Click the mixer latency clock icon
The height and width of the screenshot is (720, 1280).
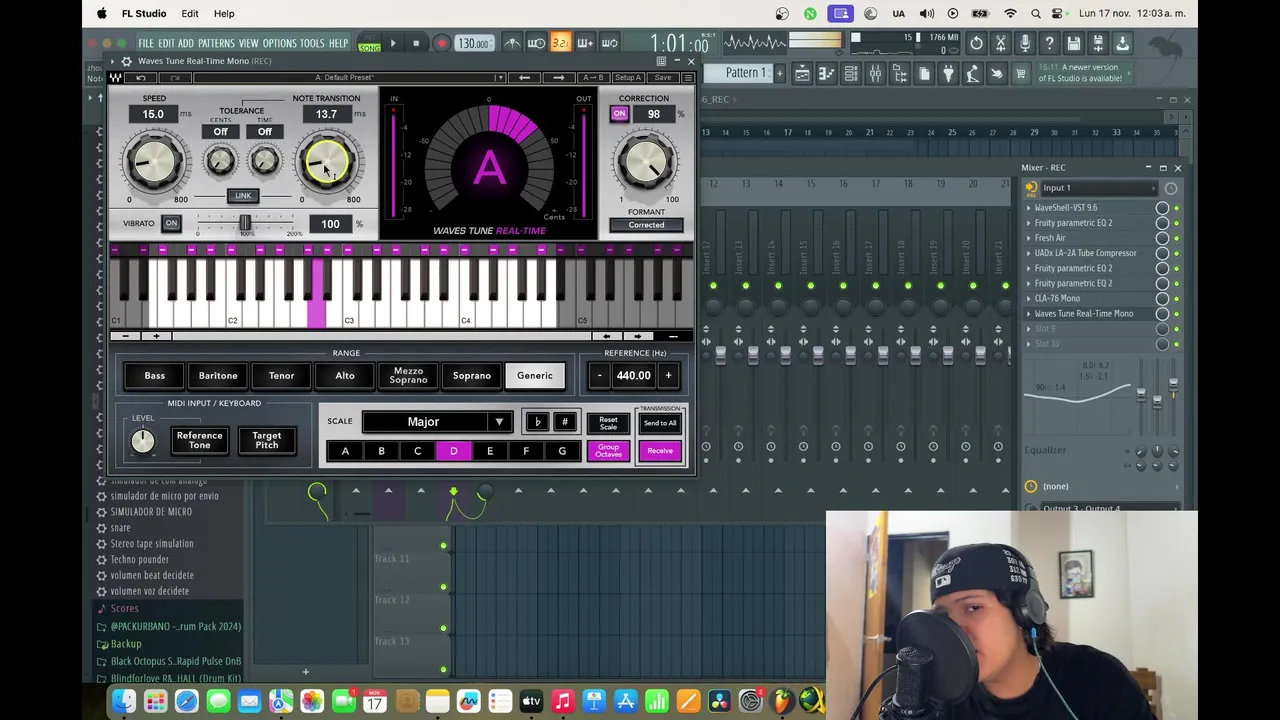pyautogui.click(x=1170, y=188)
